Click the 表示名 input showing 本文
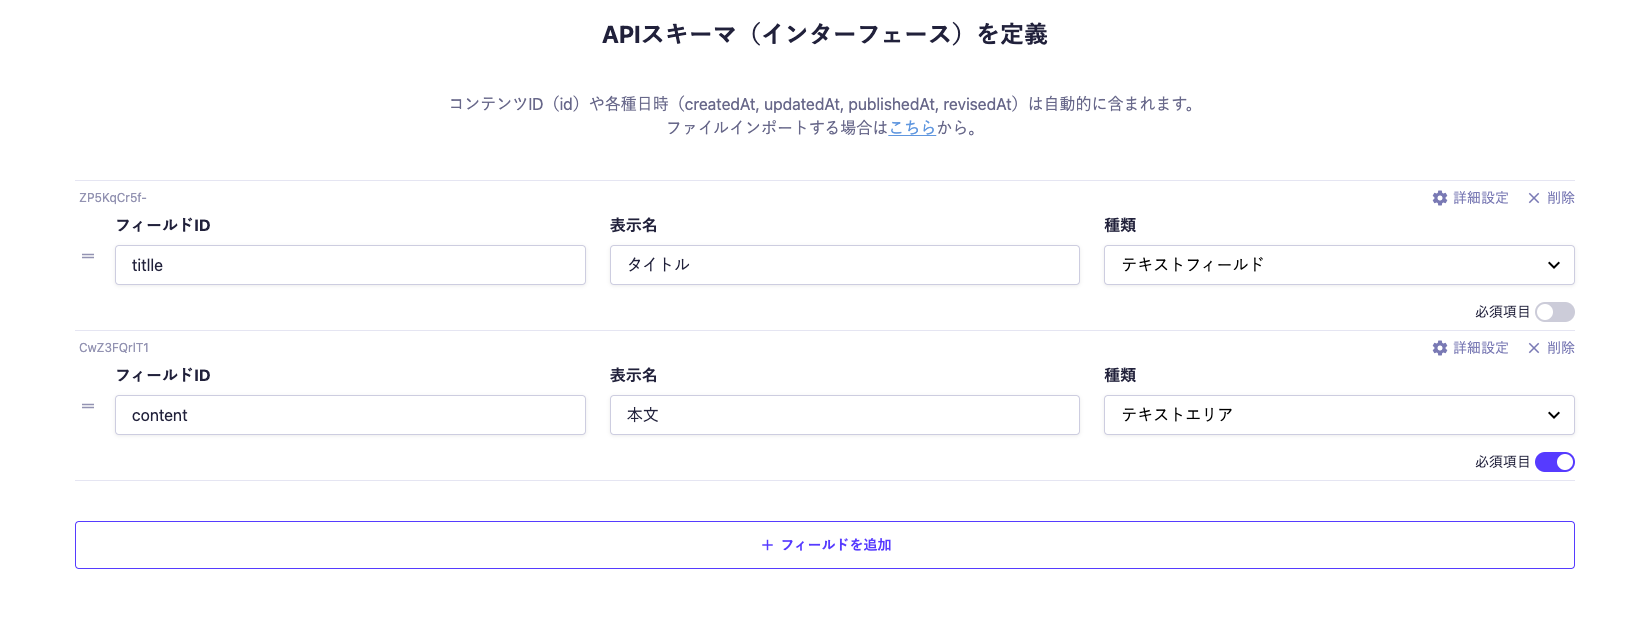 [845, 415]
